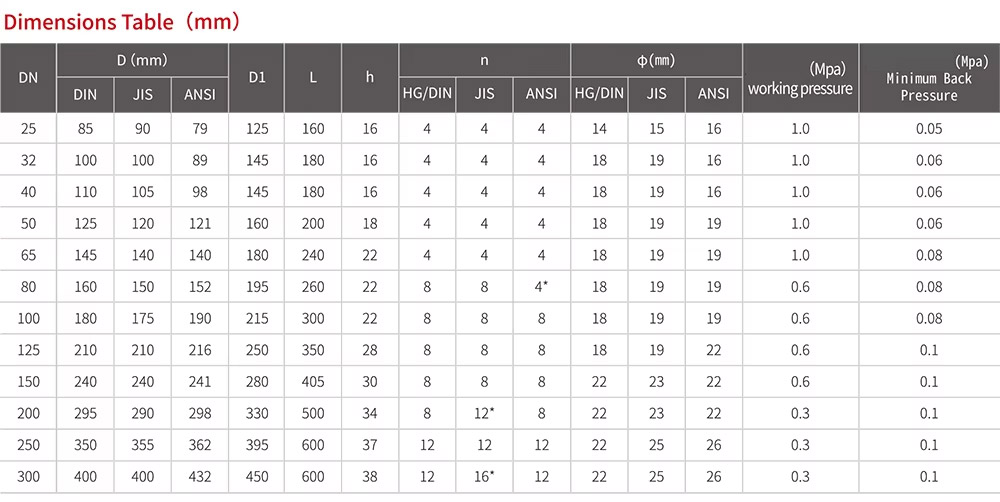Select the h value cell 37
The height and width of the screenshot is (502, 1000).
[370, 445]
